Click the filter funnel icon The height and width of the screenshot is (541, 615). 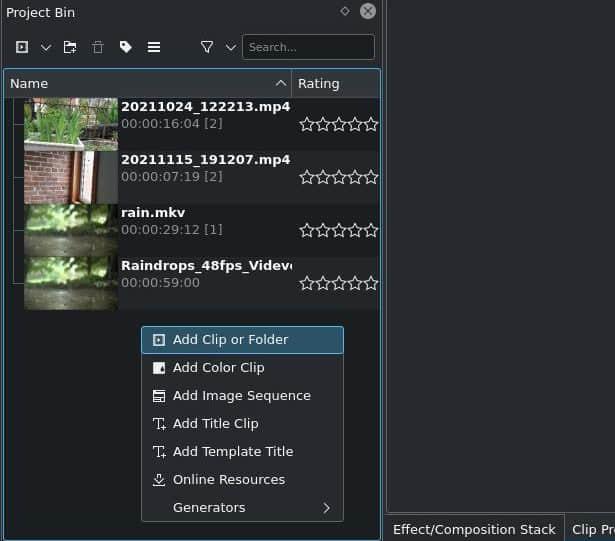(x=207, y=47)
